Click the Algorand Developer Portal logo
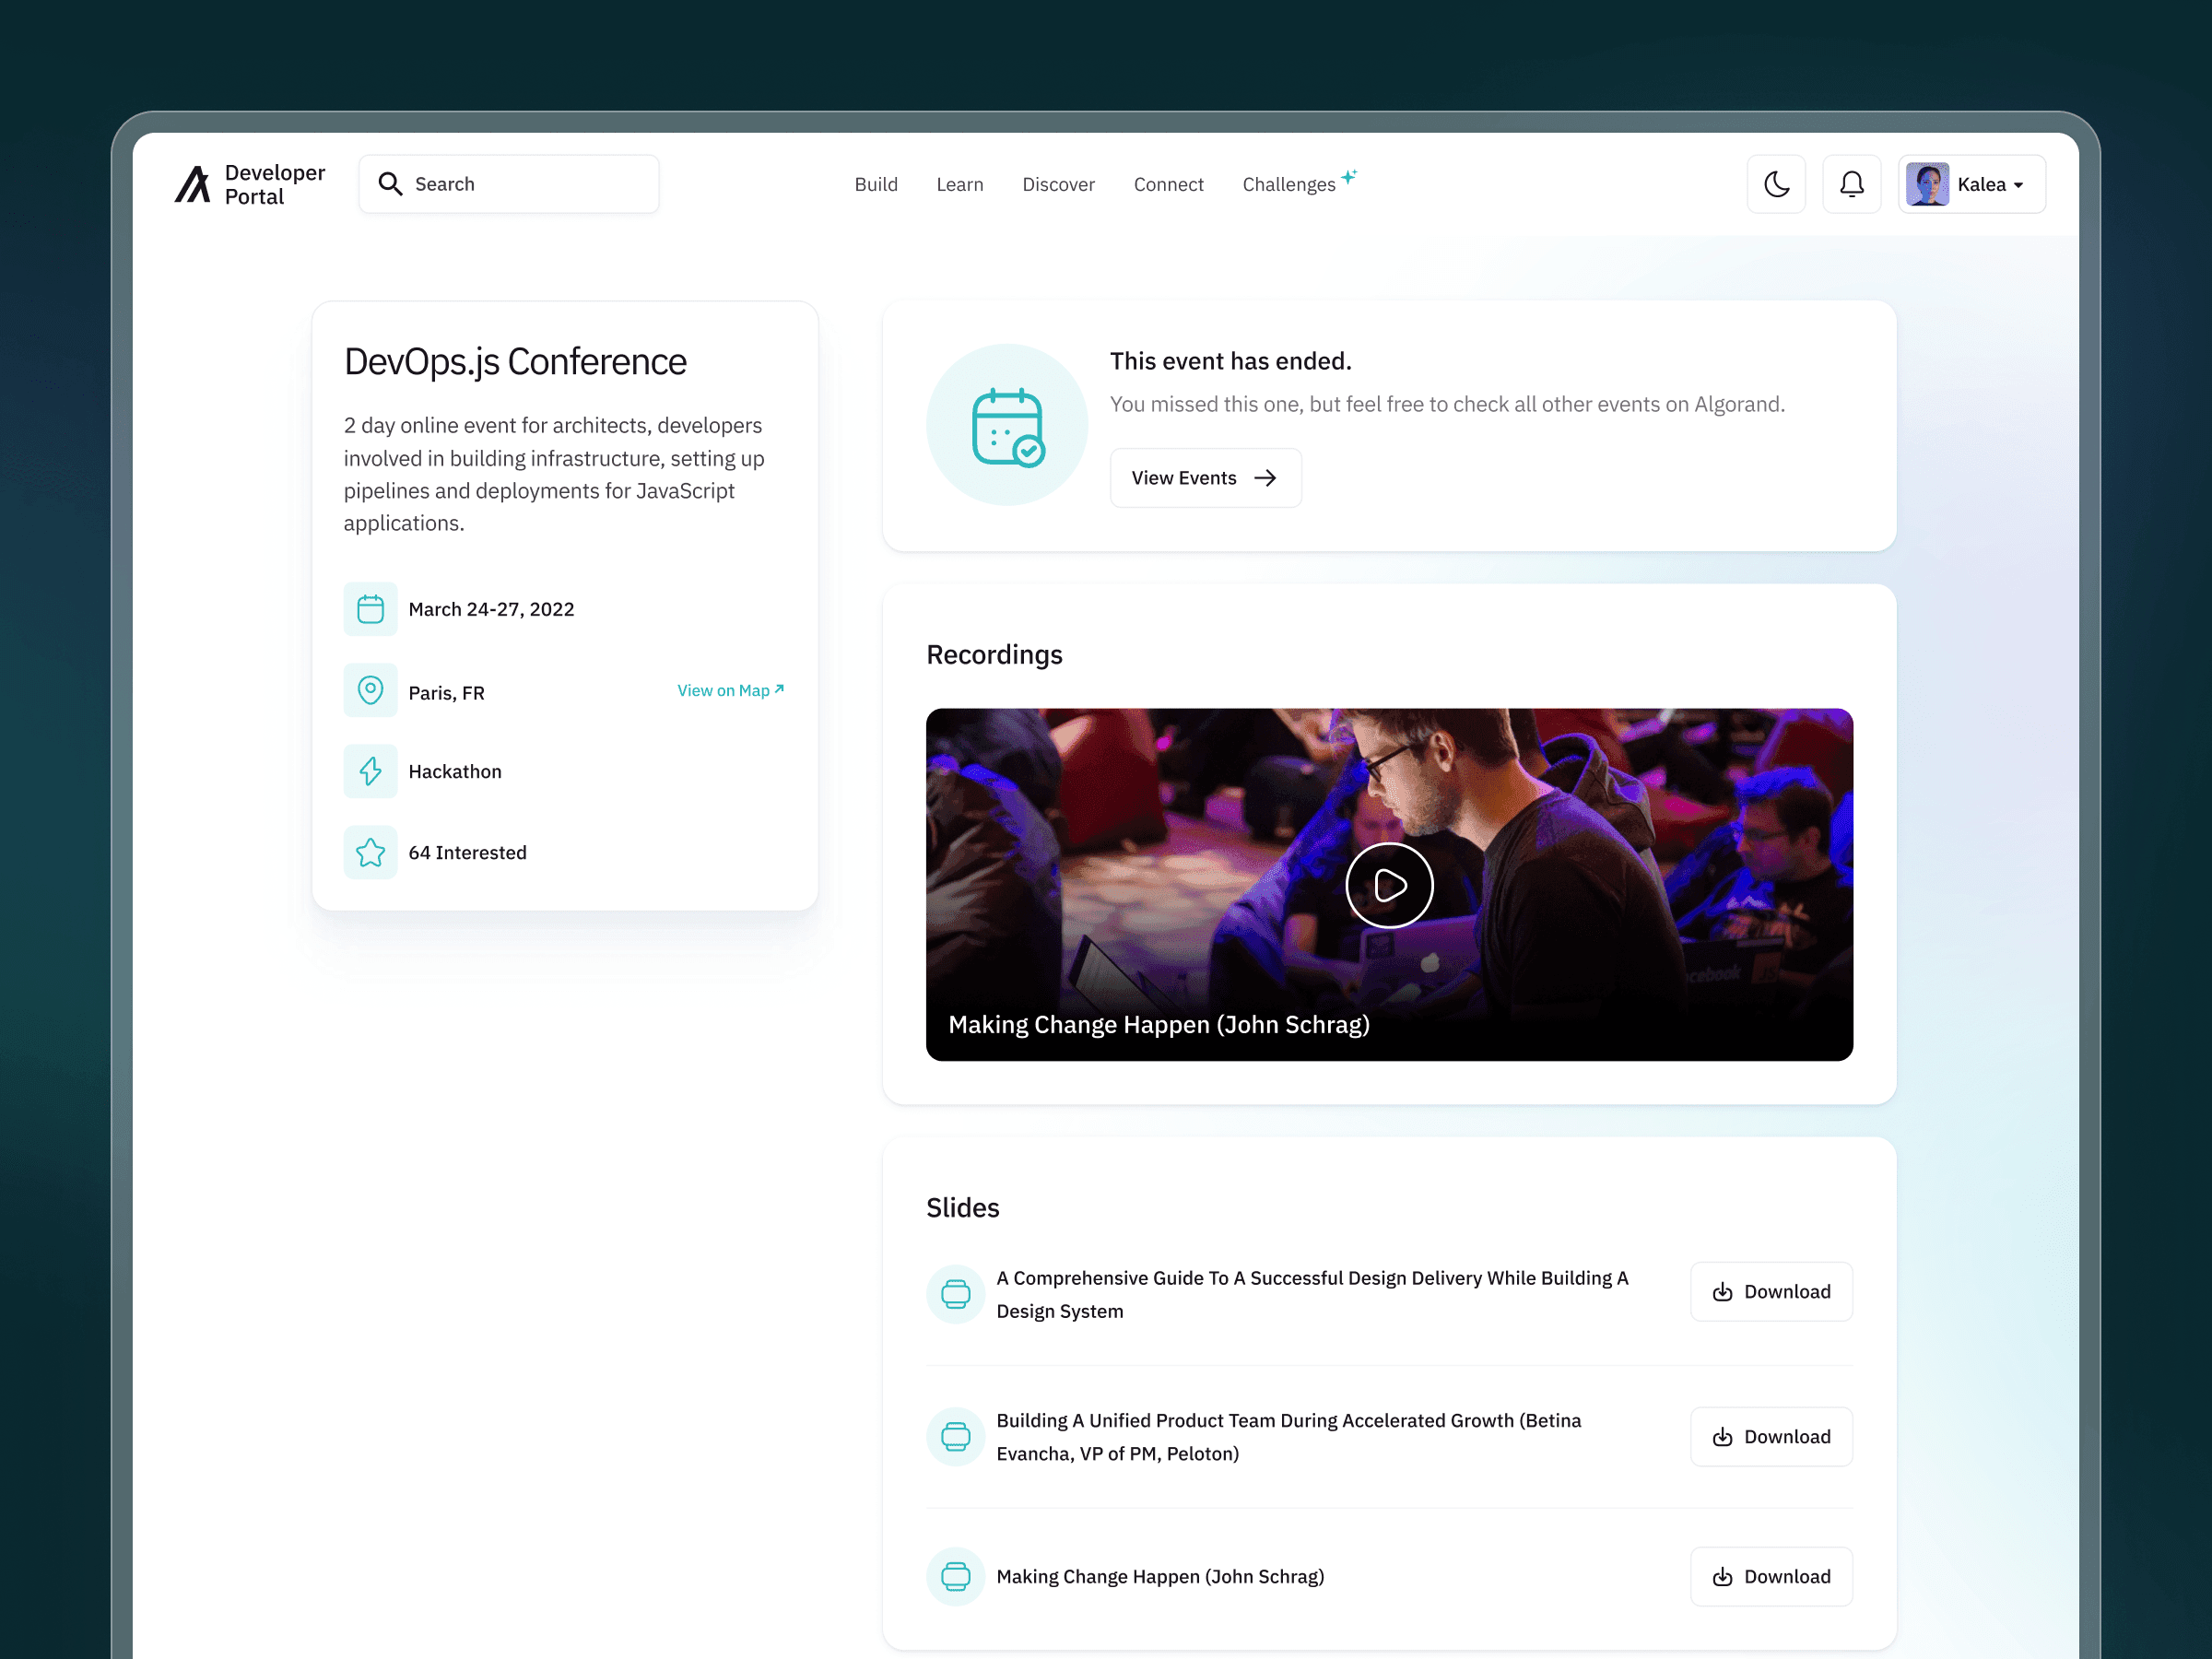The height and width of the screenshot is (1659, 2212). pos(249,184)
